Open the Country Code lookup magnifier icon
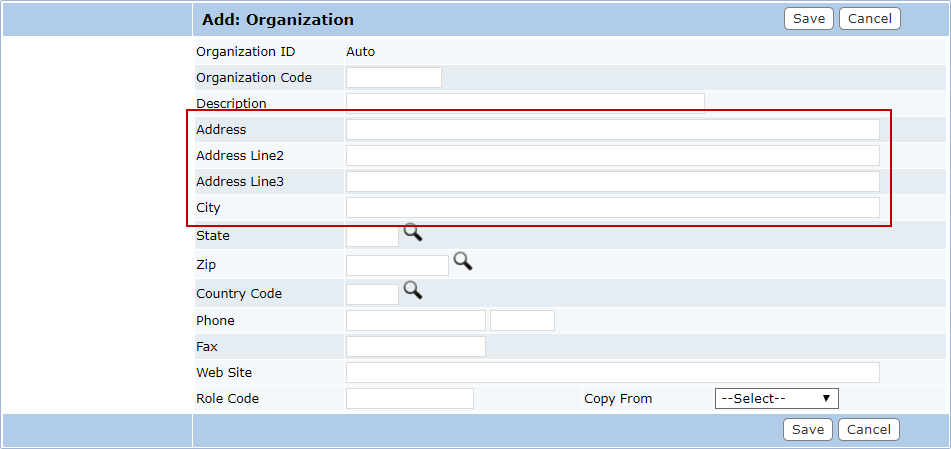This screenshot has width=951, height=449. (x=413, y=291)
